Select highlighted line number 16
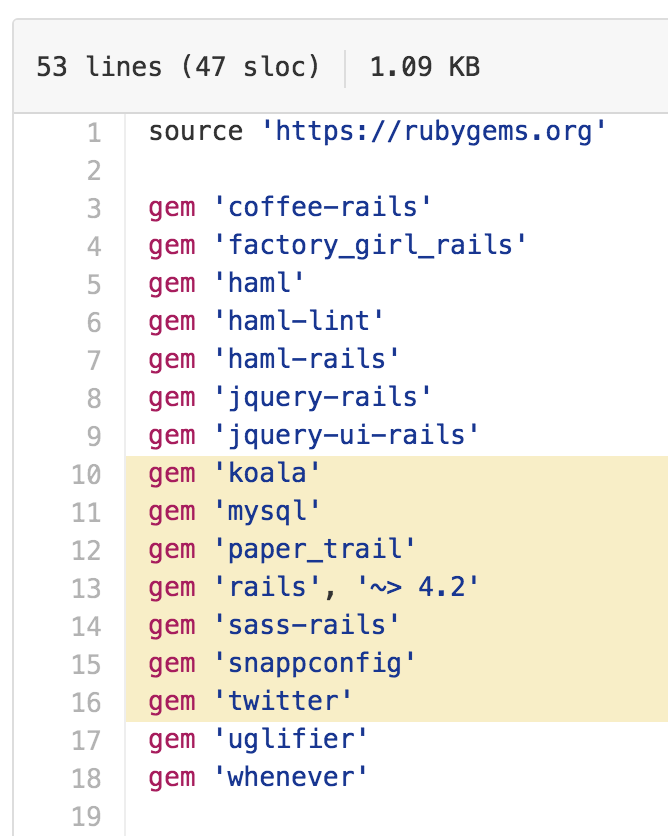Viewport: 668px width, 836px height. coord(86,702)
